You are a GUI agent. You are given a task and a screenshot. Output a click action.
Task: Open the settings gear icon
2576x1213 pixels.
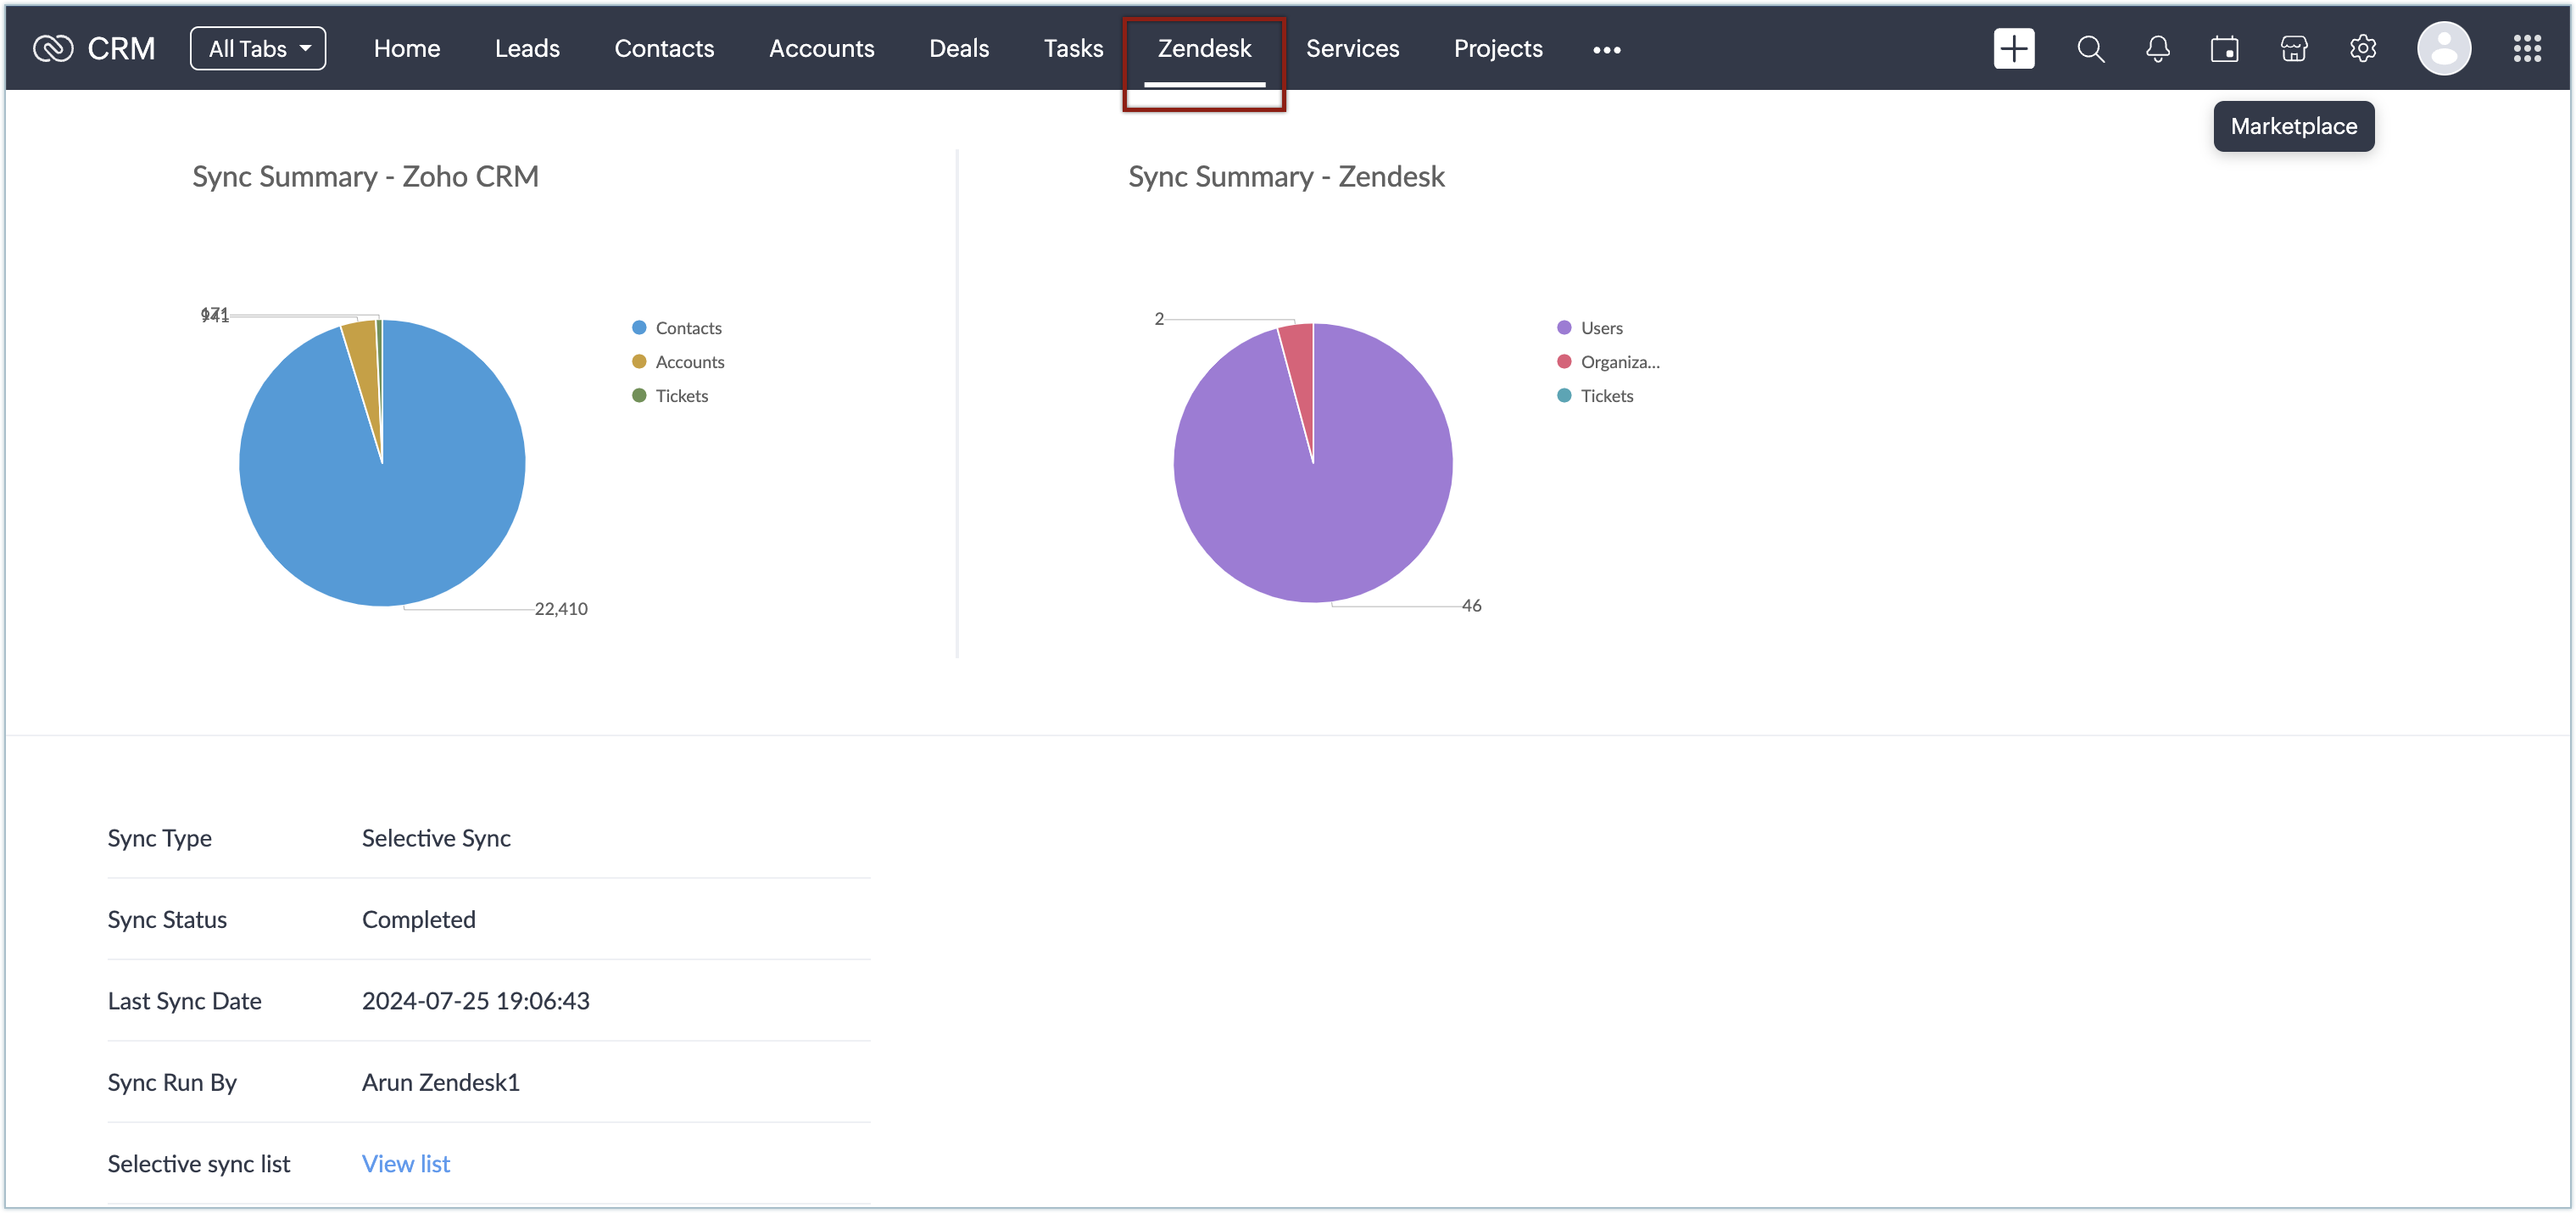pyautogui.click(x=2362, y=48)
